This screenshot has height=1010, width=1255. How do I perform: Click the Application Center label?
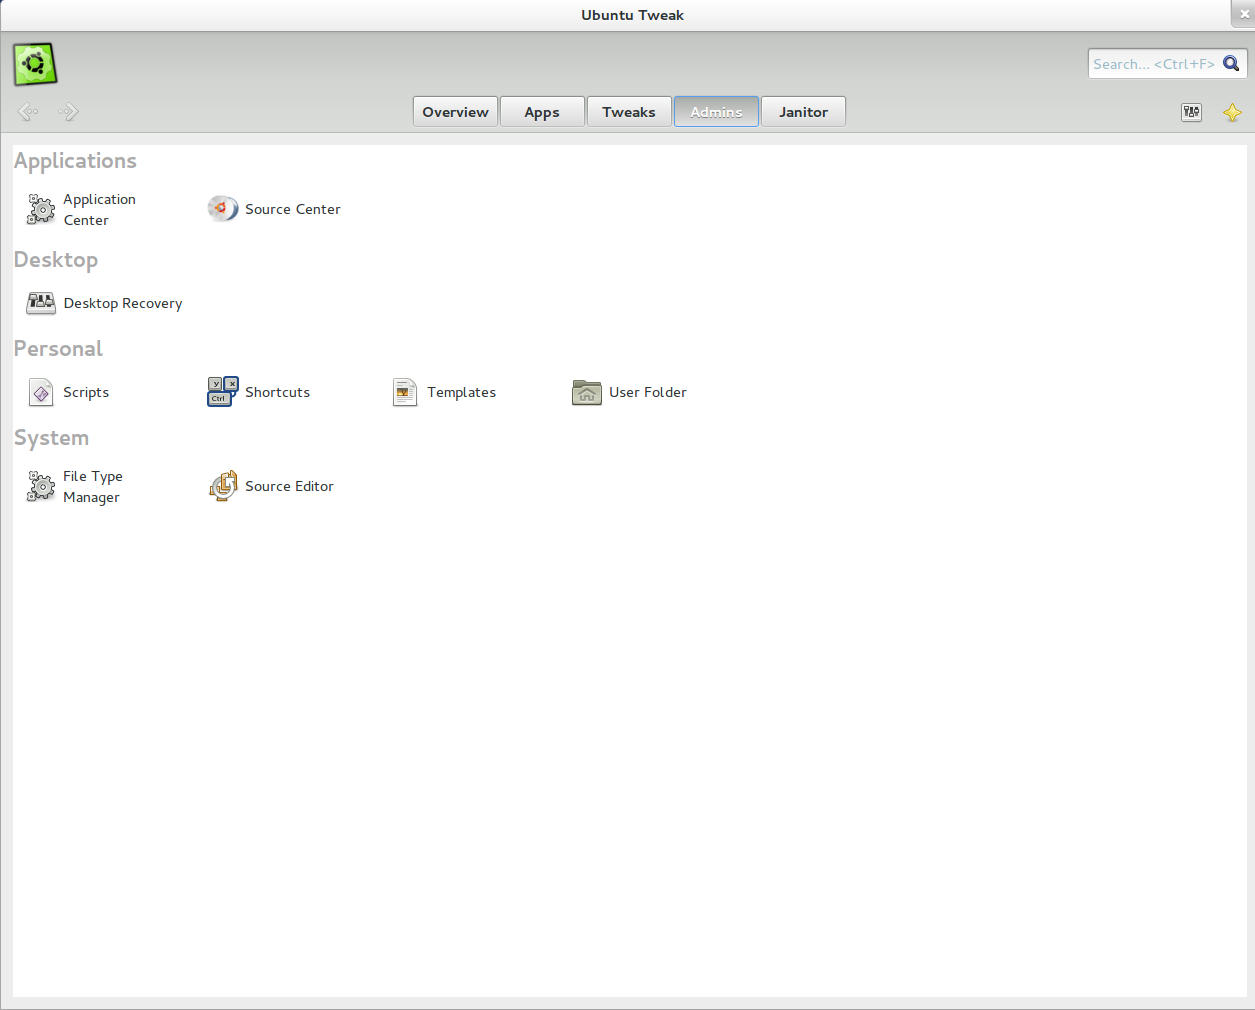(99, 210)
